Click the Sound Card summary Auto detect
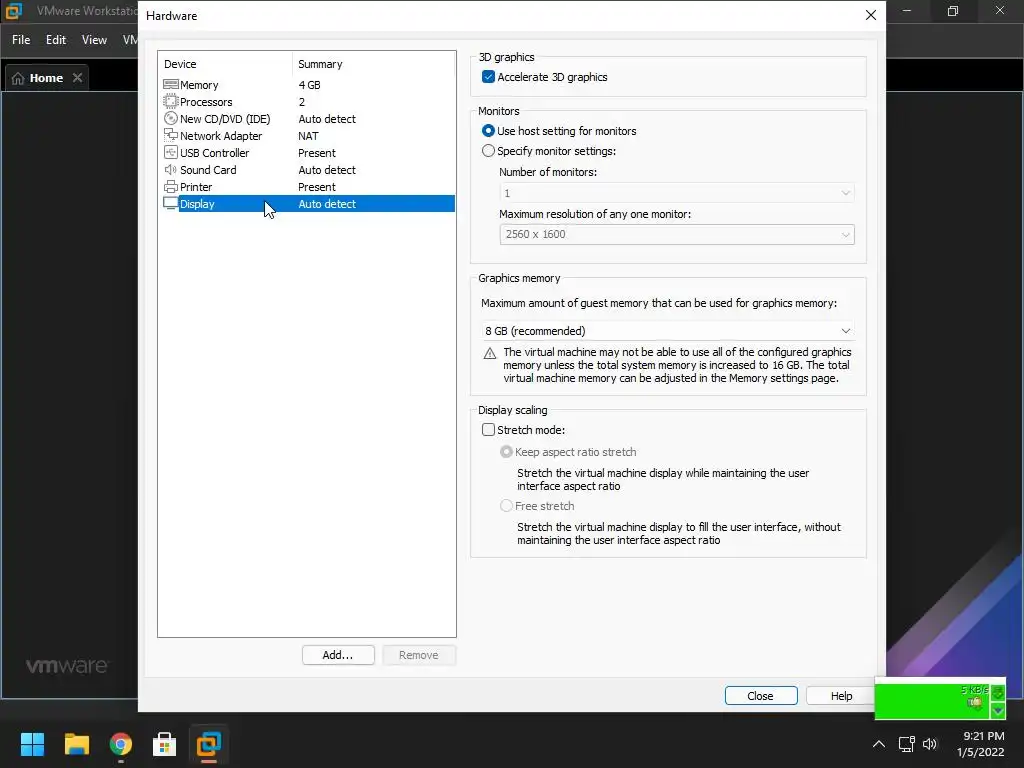 [x=327, y=170]
